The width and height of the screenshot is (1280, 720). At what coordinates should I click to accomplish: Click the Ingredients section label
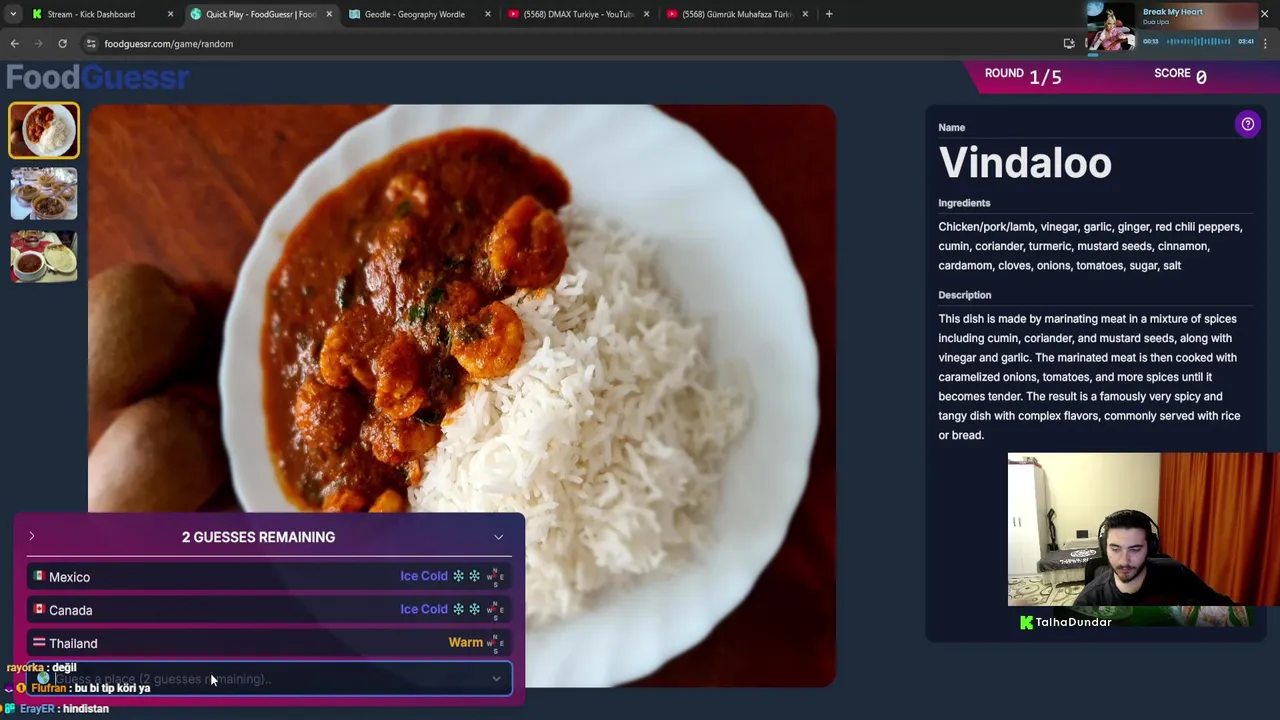coord(964,203)
